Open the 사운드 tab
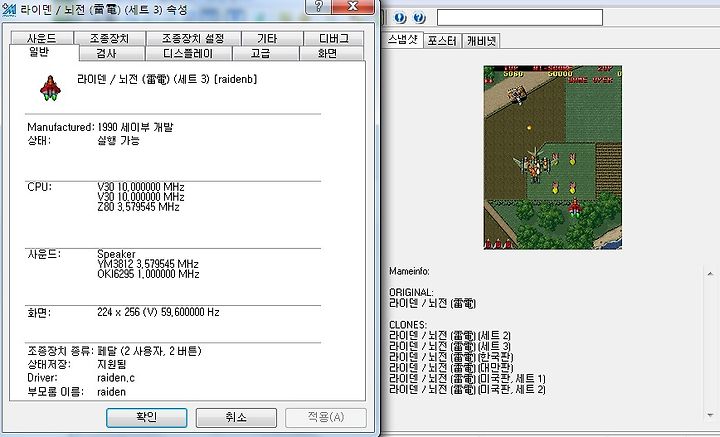The height and width of the screenshot is (437, 720). 42,38
